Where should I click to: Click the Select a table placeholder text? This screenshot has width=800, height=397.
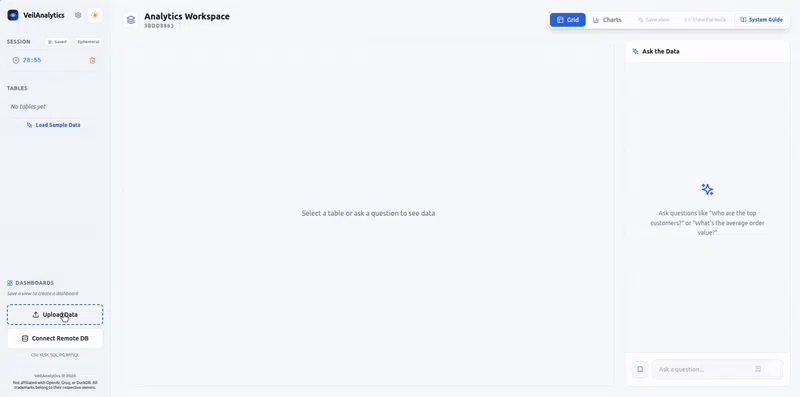[x=368, y=213]
